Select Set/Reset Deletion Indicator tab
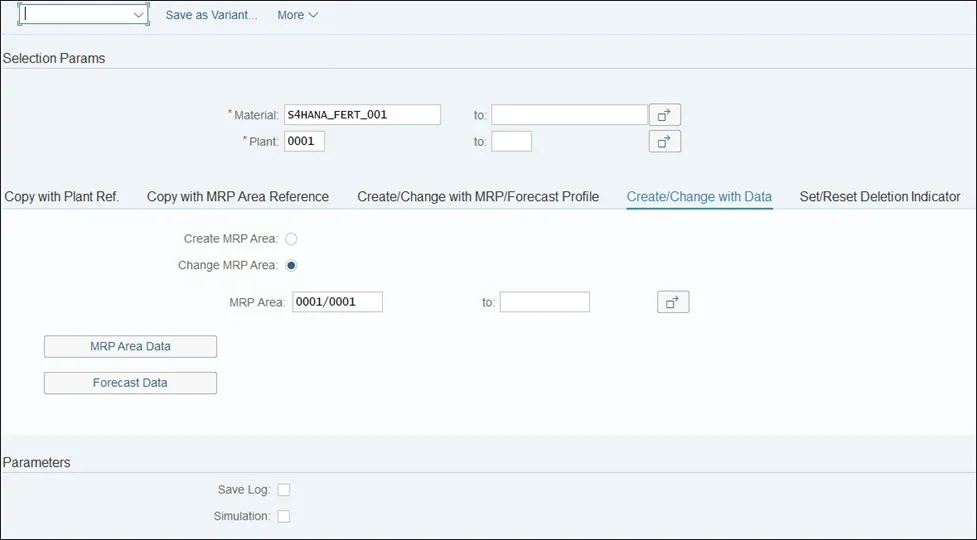The image size is (977, 540). [x=880, y=197]
